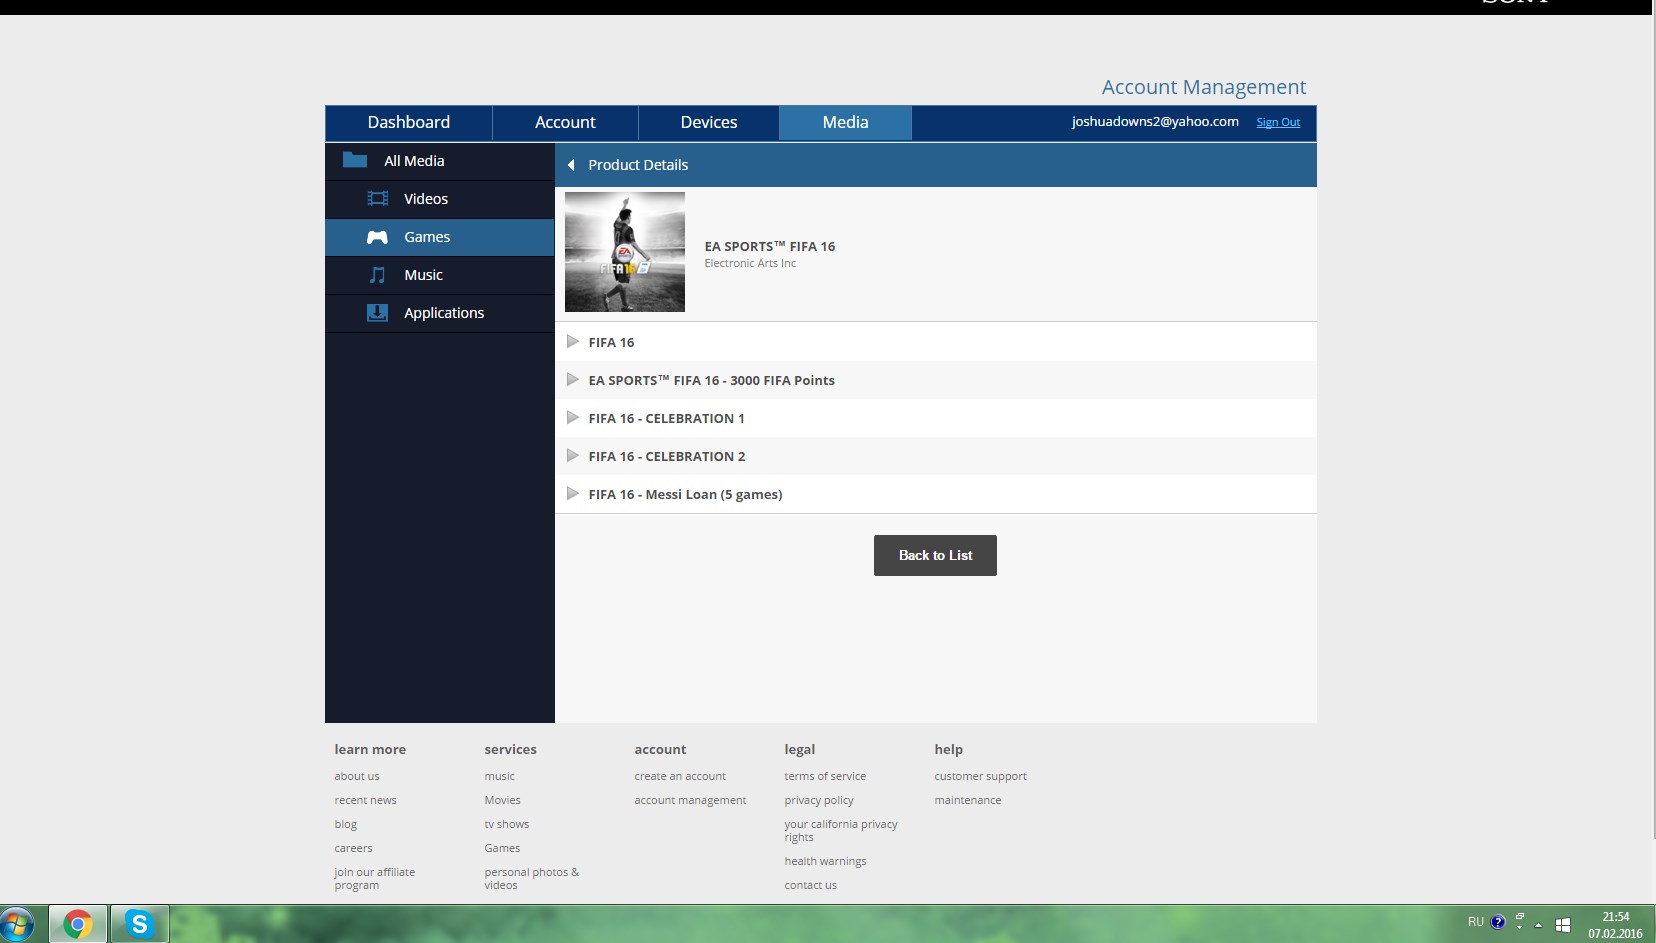Open the careers footer link

click(353, 848)
